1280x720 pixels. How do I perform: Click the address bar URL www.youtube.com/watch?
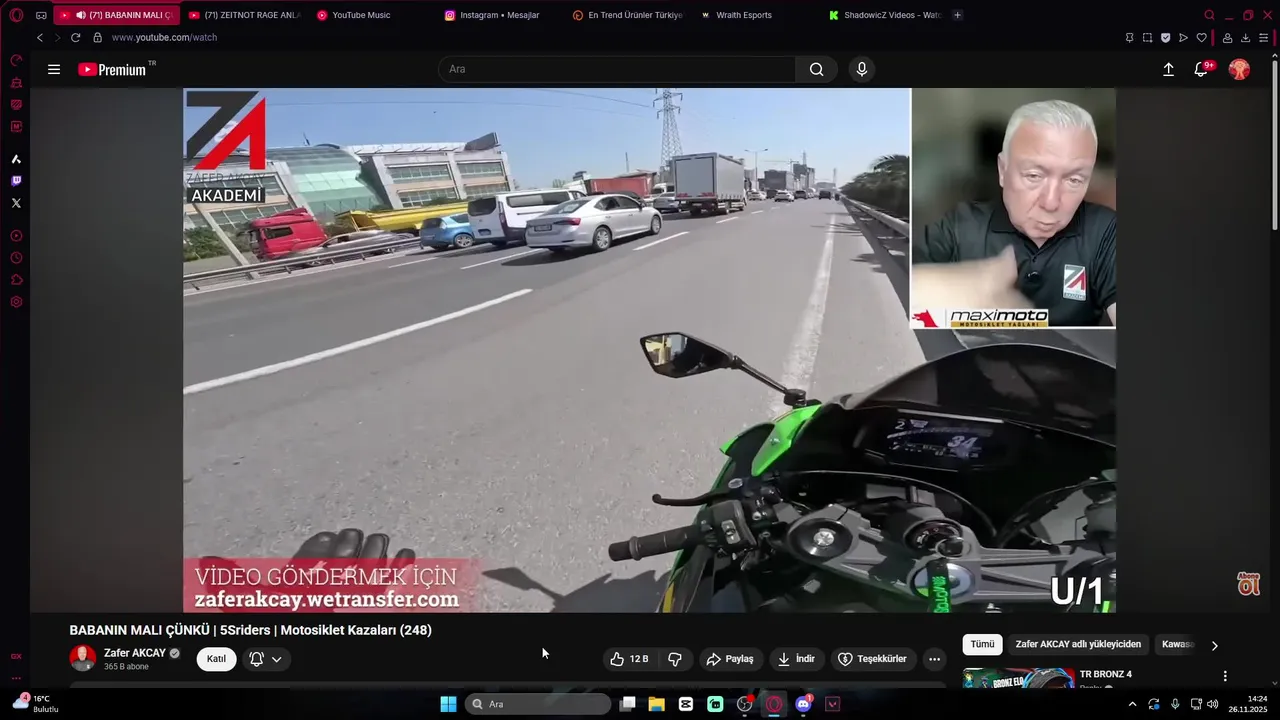164,37
